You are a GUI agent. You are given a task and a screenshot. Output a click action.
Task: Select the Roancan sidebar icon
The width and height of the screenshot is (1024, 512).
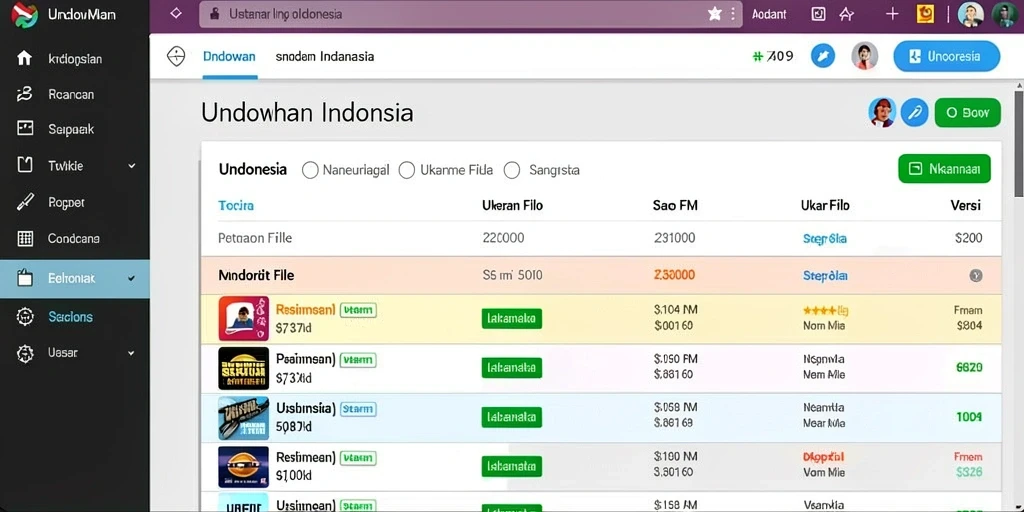24,94
